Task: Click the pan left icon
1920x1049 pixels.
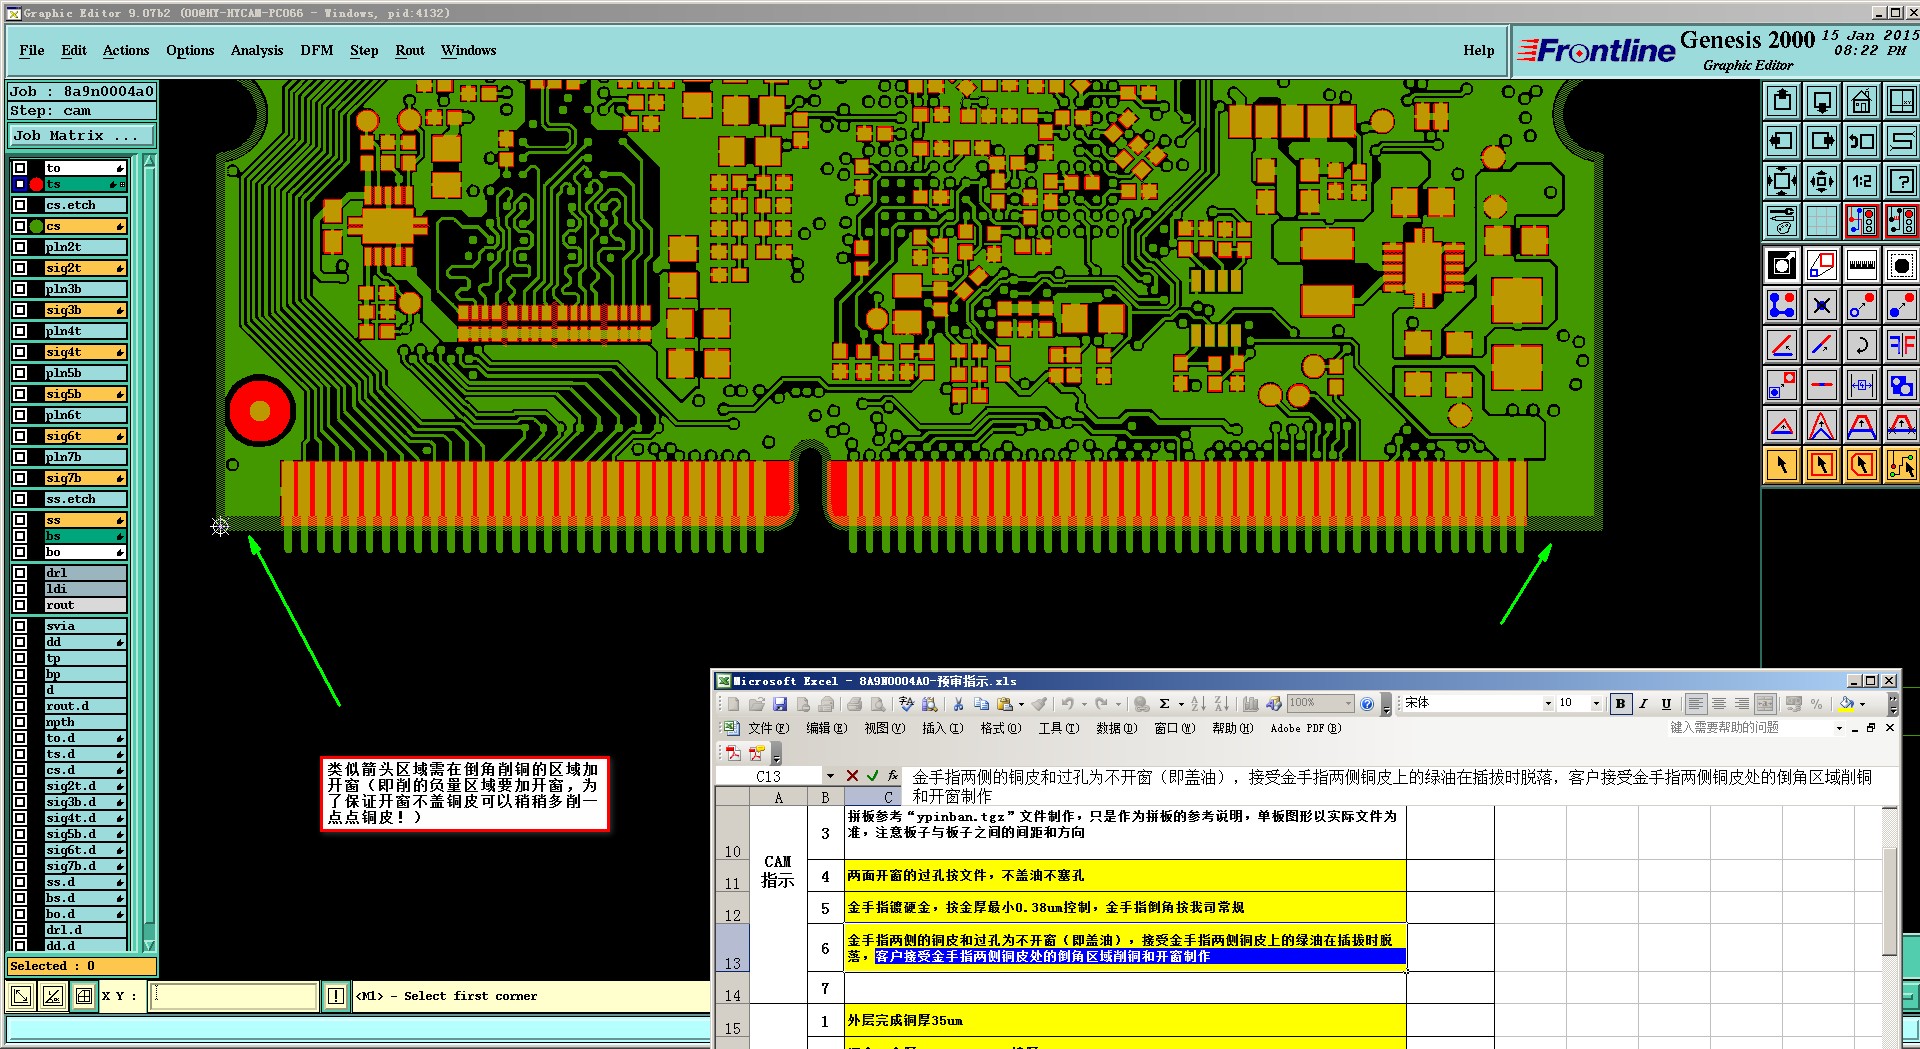Action: [1781, 141]
